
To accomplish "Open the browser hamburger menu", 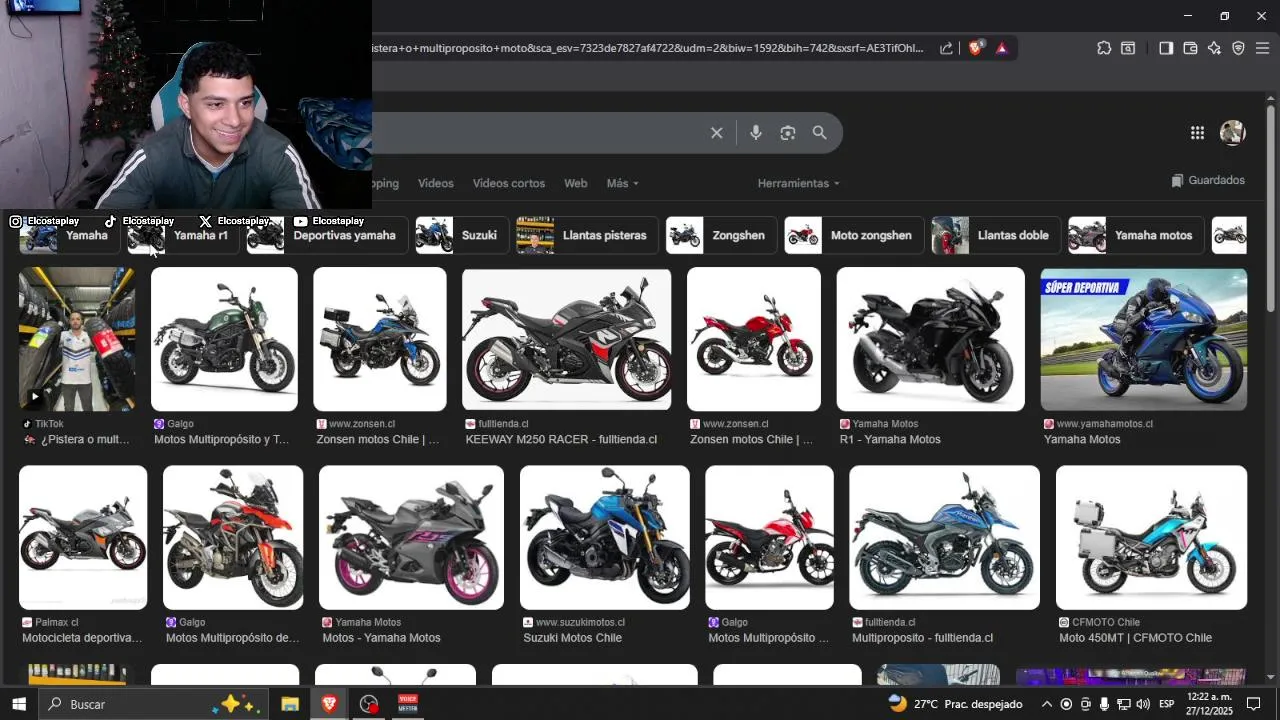I will pyautogui.click(x=1262, y=48).
